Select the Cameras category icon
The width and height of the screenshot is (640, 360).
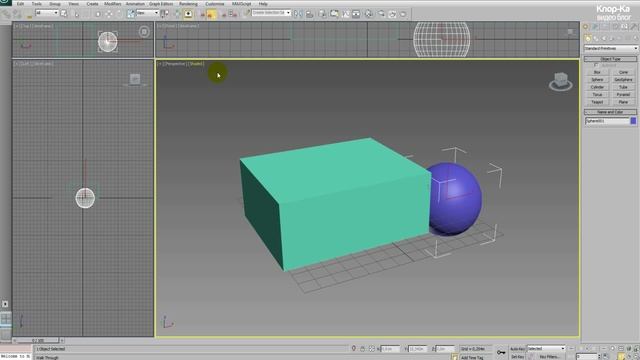(x=612, y=38)
